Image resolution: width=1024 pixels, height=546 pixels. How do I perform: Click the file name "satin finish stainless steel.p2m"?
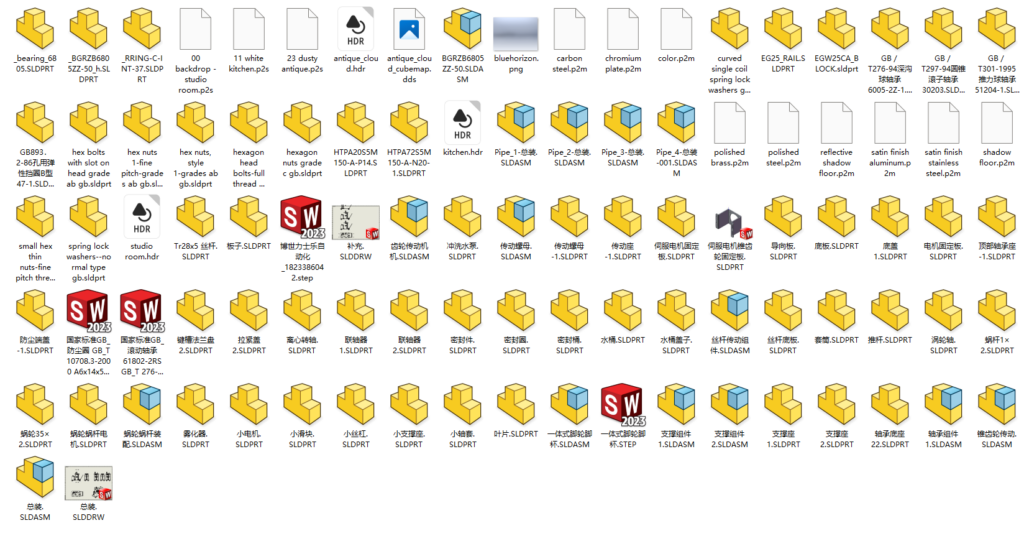point(943,163)
